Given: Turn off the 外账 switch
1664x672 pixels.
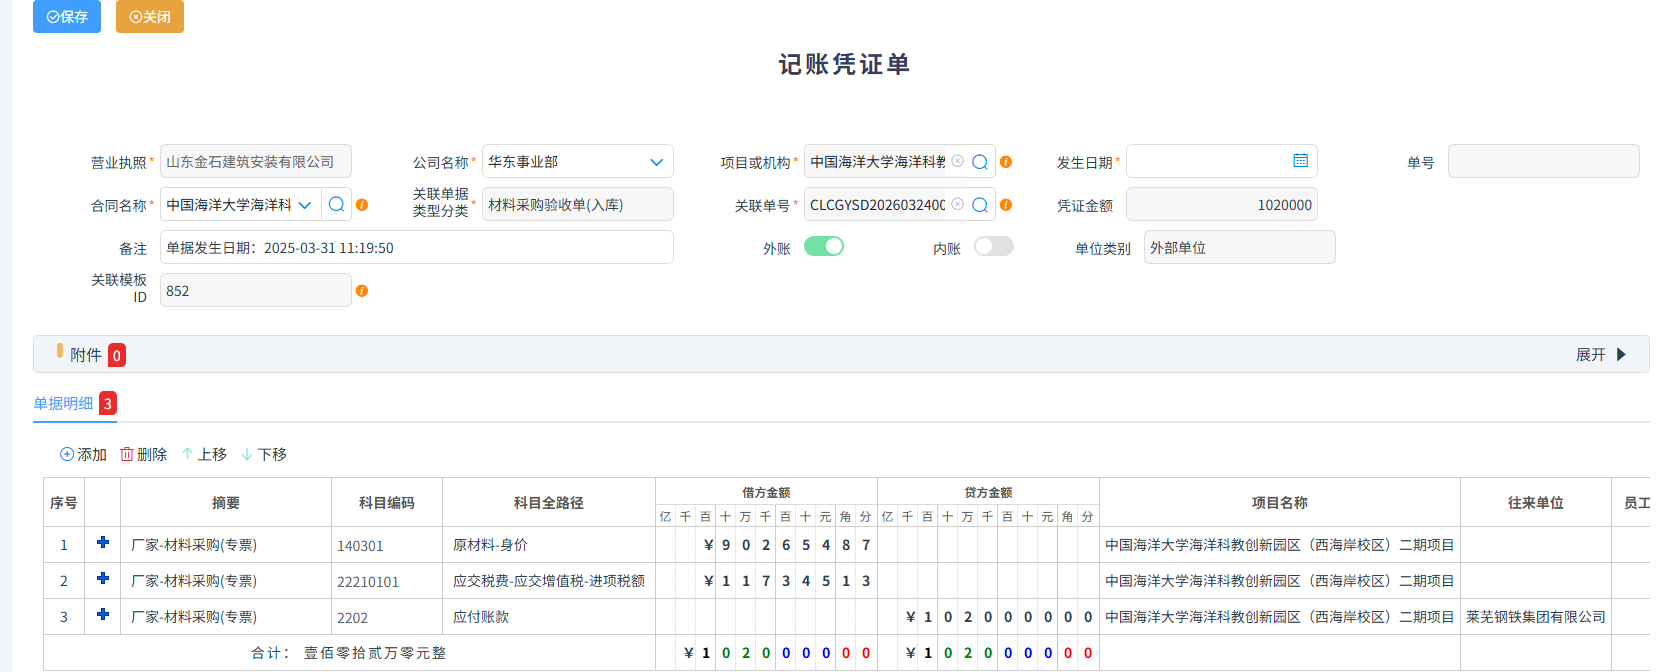Looking at the screenshot, I should (x=824, y=247).
